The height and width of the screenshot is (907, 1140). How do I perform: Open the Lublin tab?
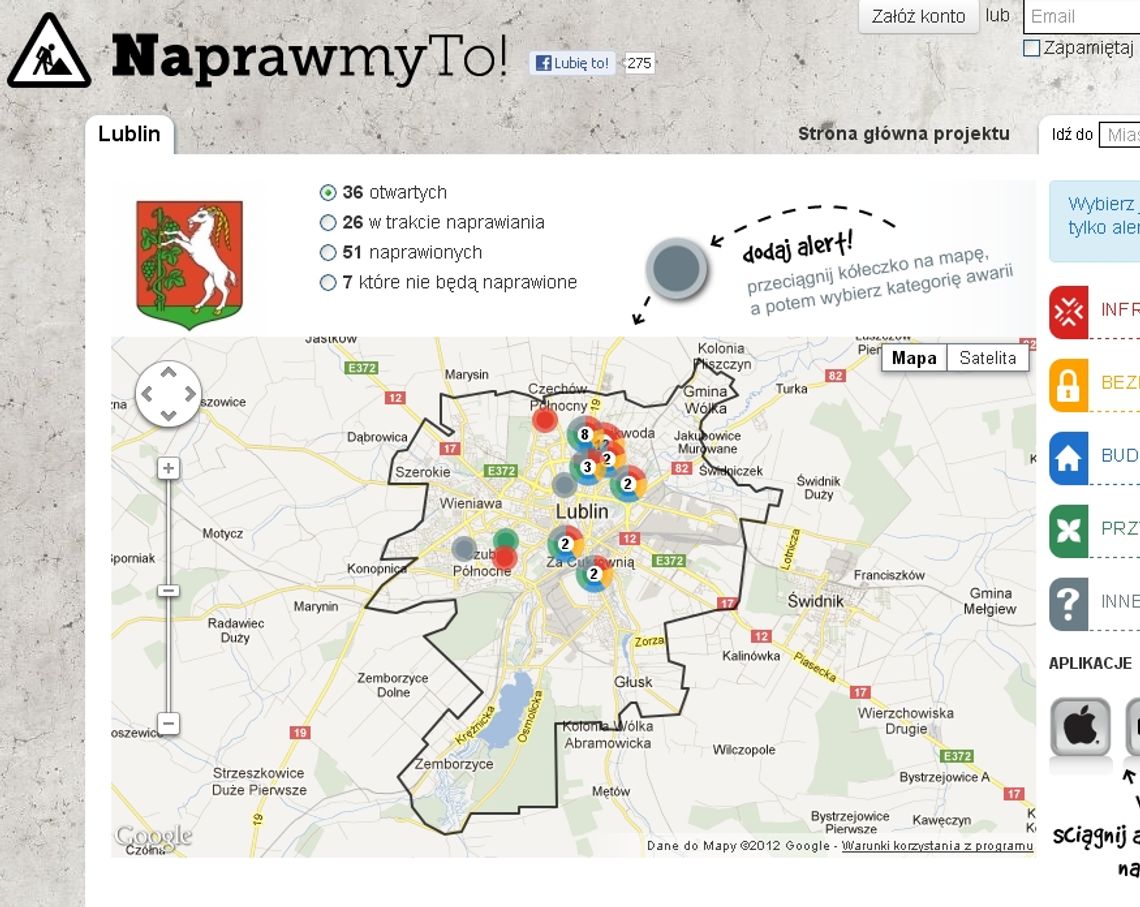pos(129,134)
